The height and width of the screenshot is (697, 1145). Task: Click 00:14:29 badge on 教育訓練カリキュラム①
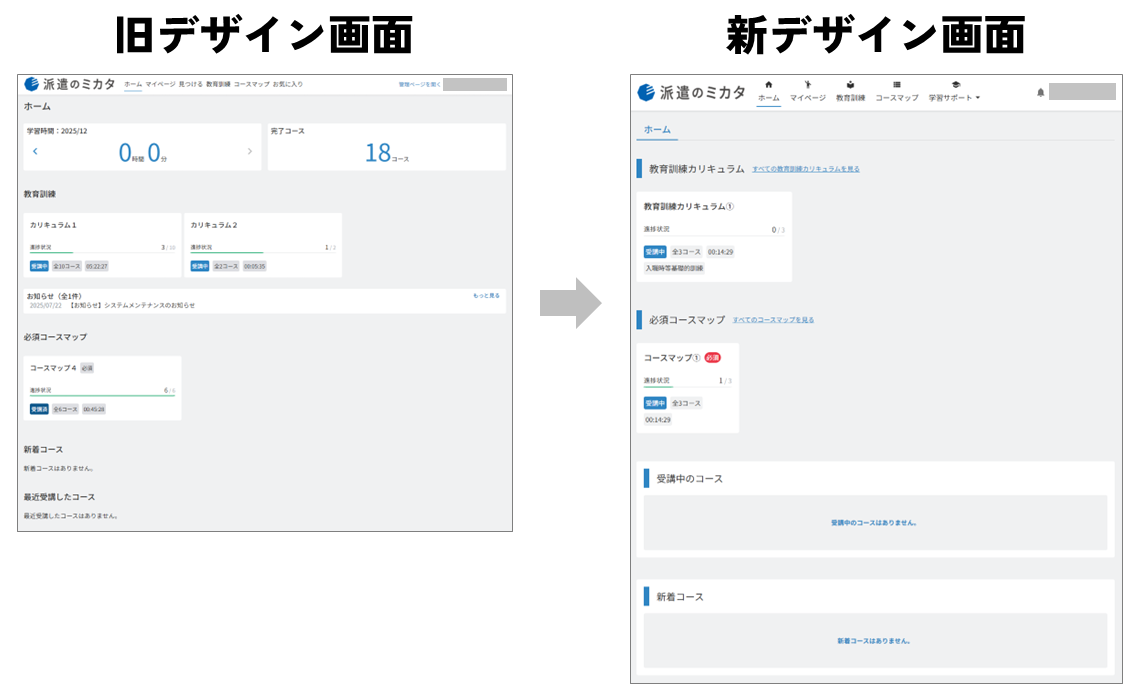(x=721, y=252)
